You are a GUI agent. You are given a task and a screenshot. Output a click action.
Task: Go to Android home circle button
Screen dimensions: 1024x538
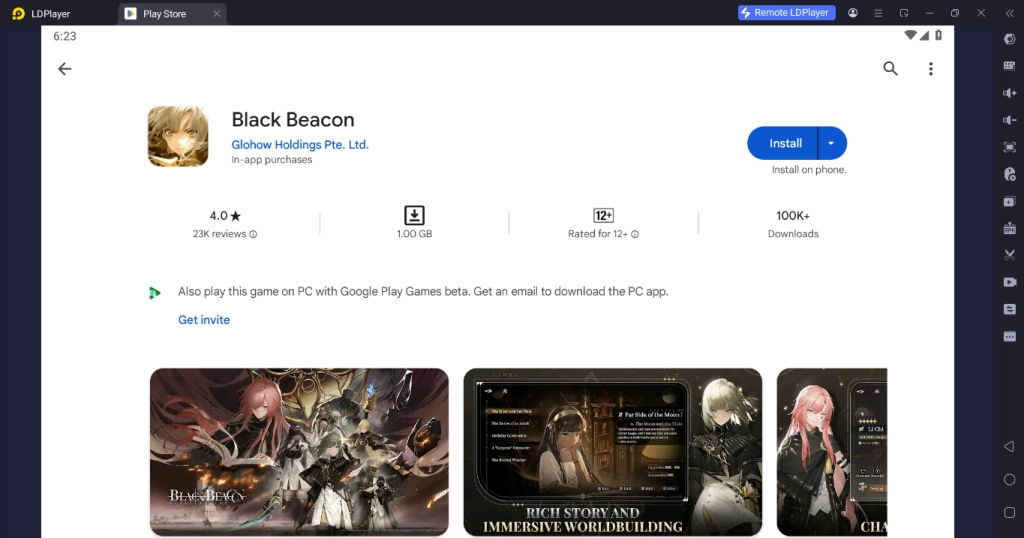coord(1010,480)
